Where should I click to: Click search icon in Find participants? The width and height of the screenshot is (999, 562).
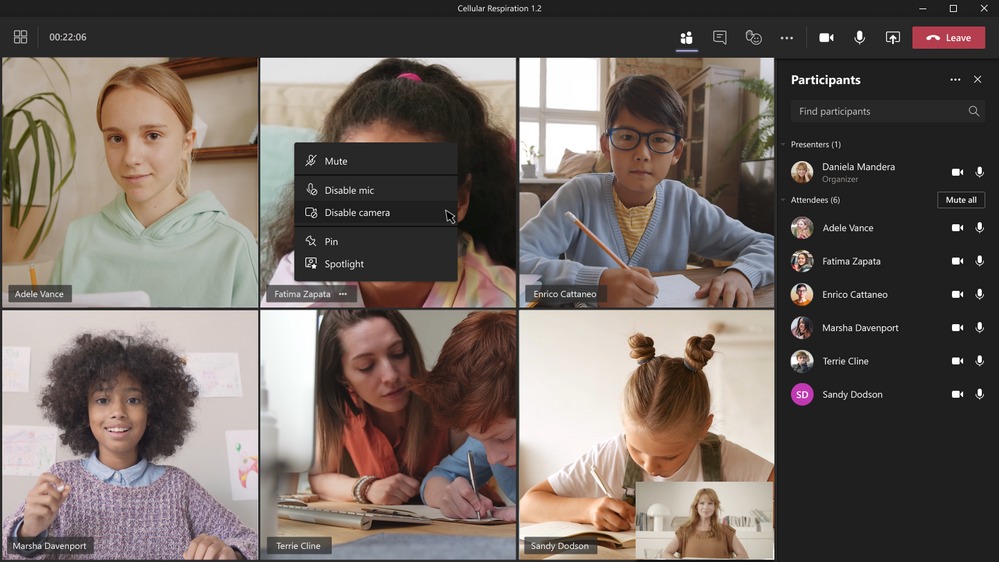tap(974, 112)
